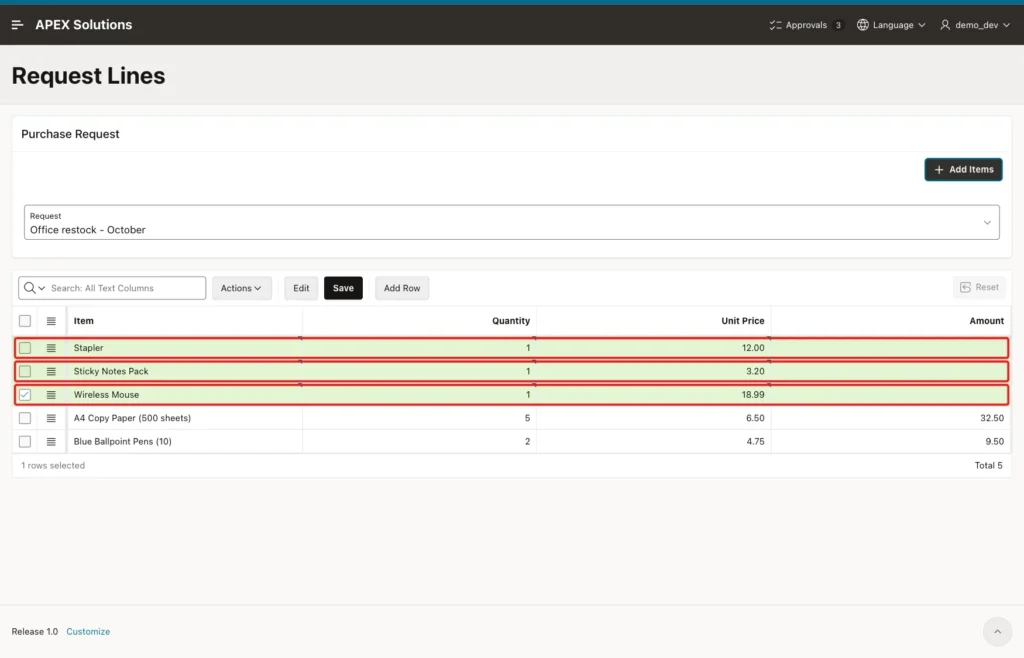Click the Sticky Notes Pack unit price 3.20
1024x658 pixels.
(x=755, y=371)
